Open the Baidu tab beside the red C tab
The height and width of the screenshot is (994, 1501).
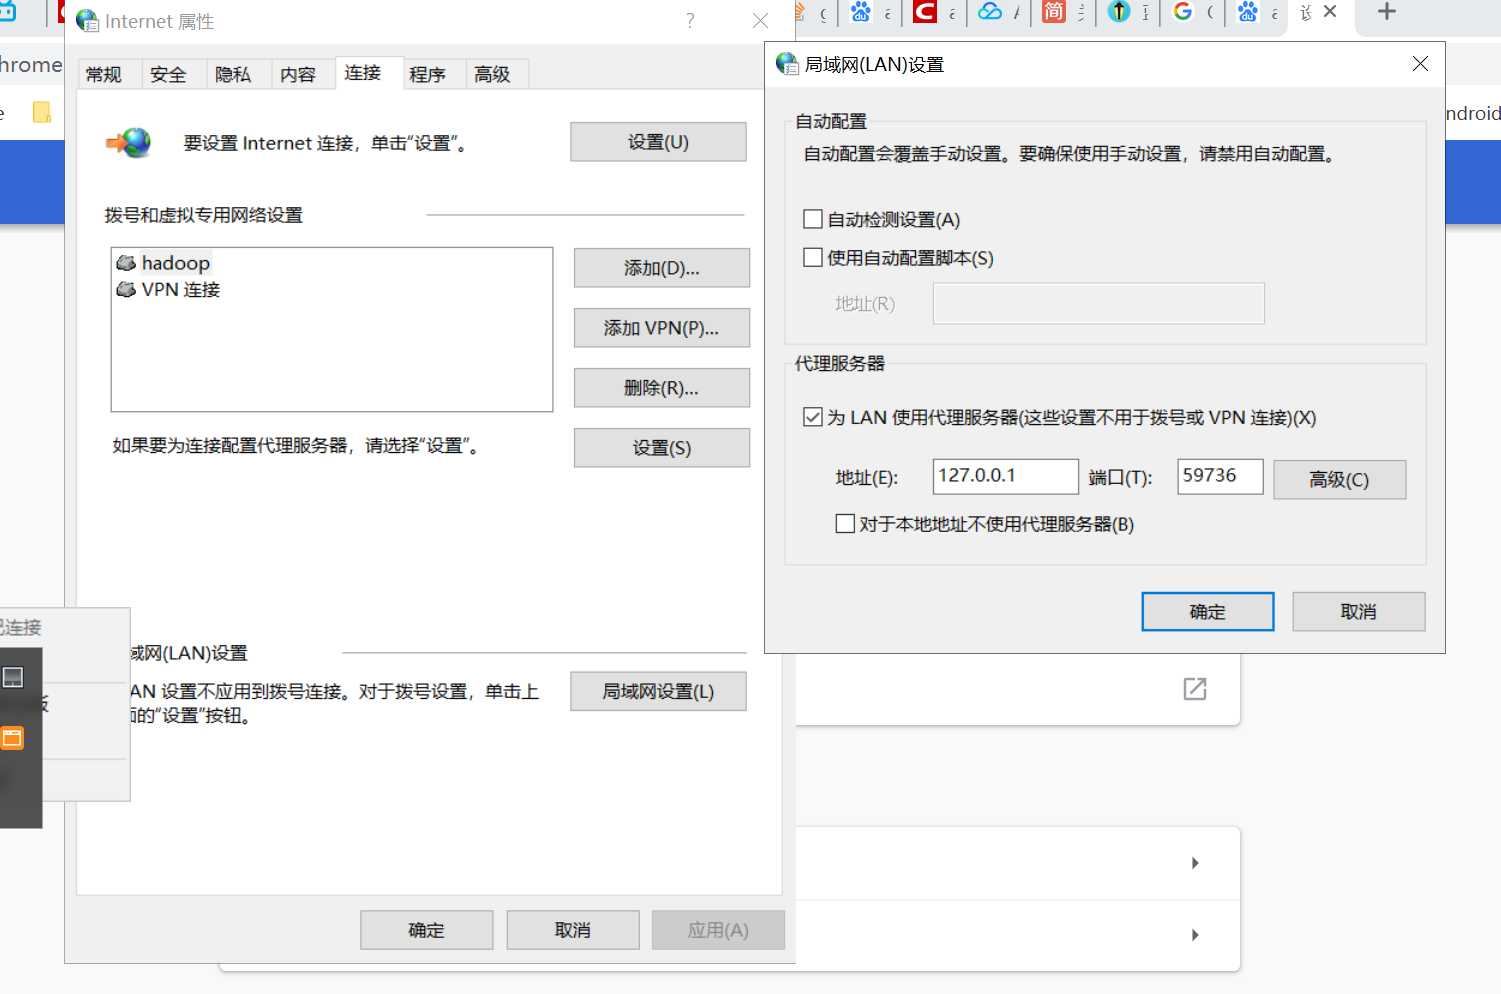click(861, 12)
